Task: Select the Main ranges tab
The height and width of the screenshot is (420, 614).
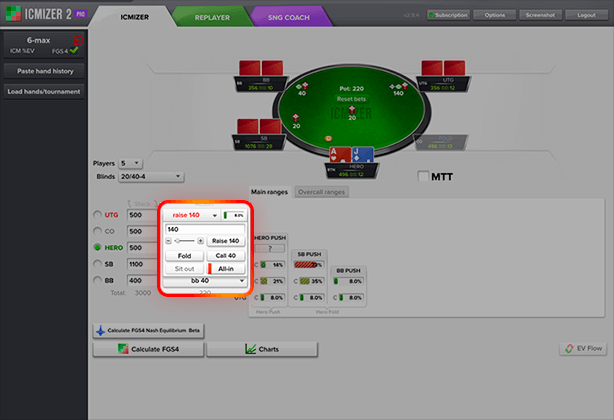Action: [x=269, y=192]
